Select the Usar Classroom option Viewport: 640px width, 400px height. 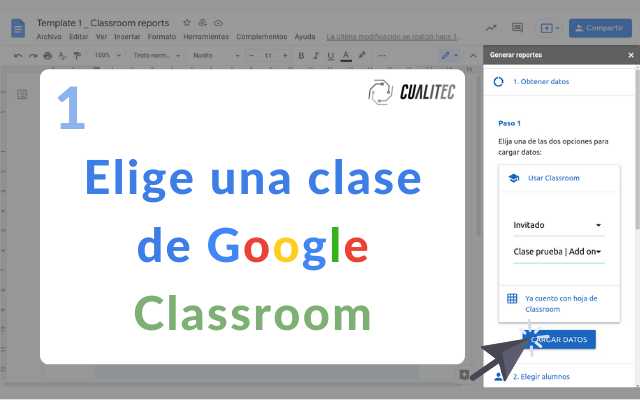point(559,178)
